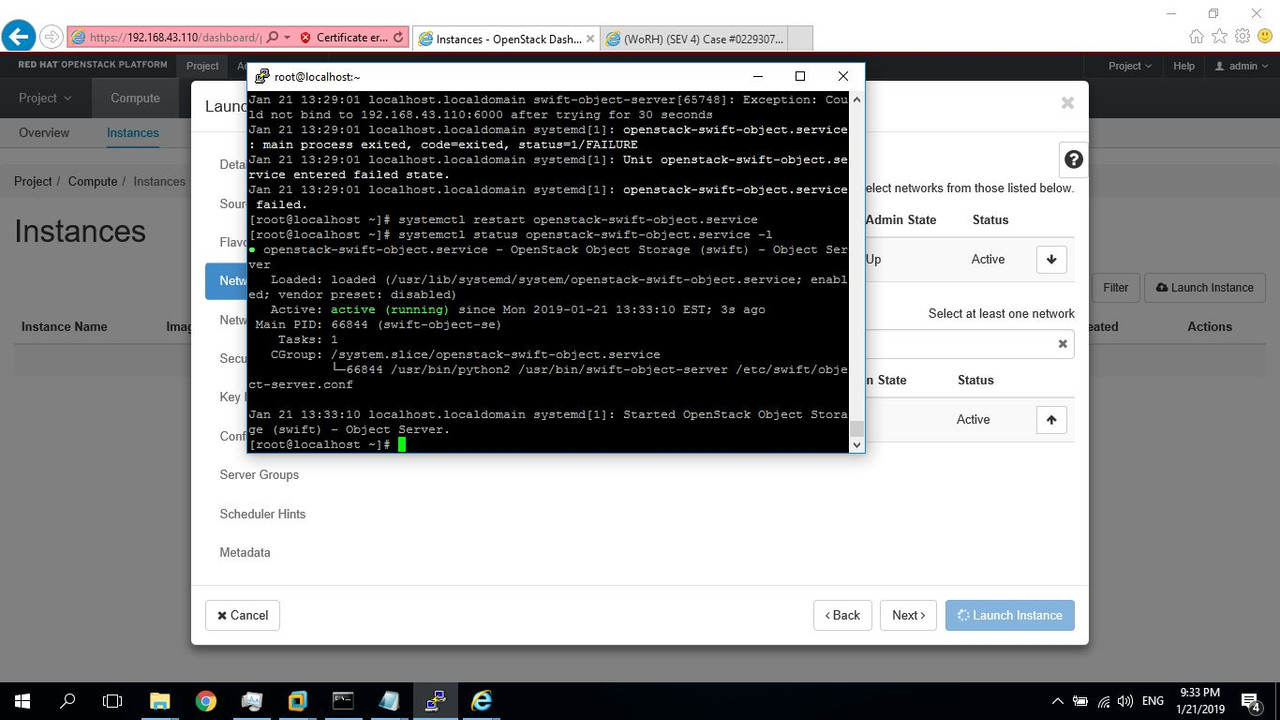Select the Scheduler Hints step
Image resolution: width=1280 pixels, height=720 pixels.
click(263, 514)
